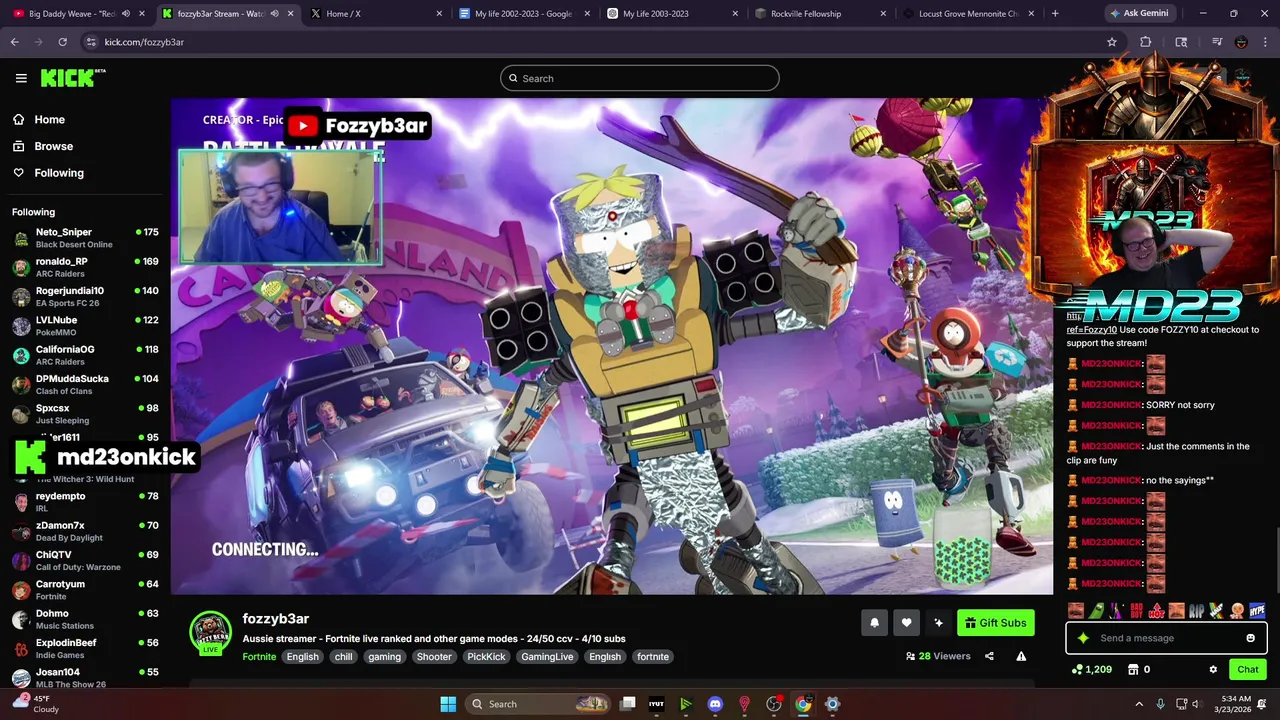The height and width of the screenshot is (720, 1280).
Task: Select Carrotyum in following list
Action: tap(85, 590)
